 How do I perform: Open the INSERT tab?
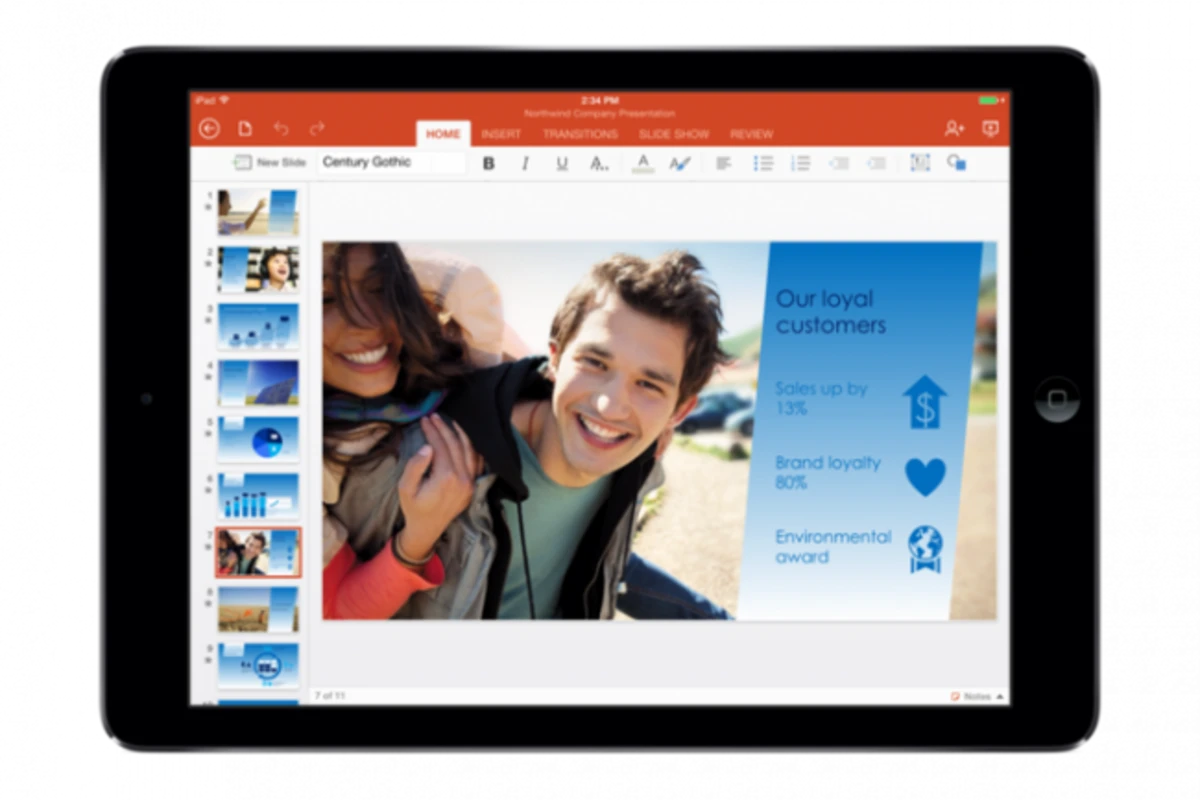501,134
